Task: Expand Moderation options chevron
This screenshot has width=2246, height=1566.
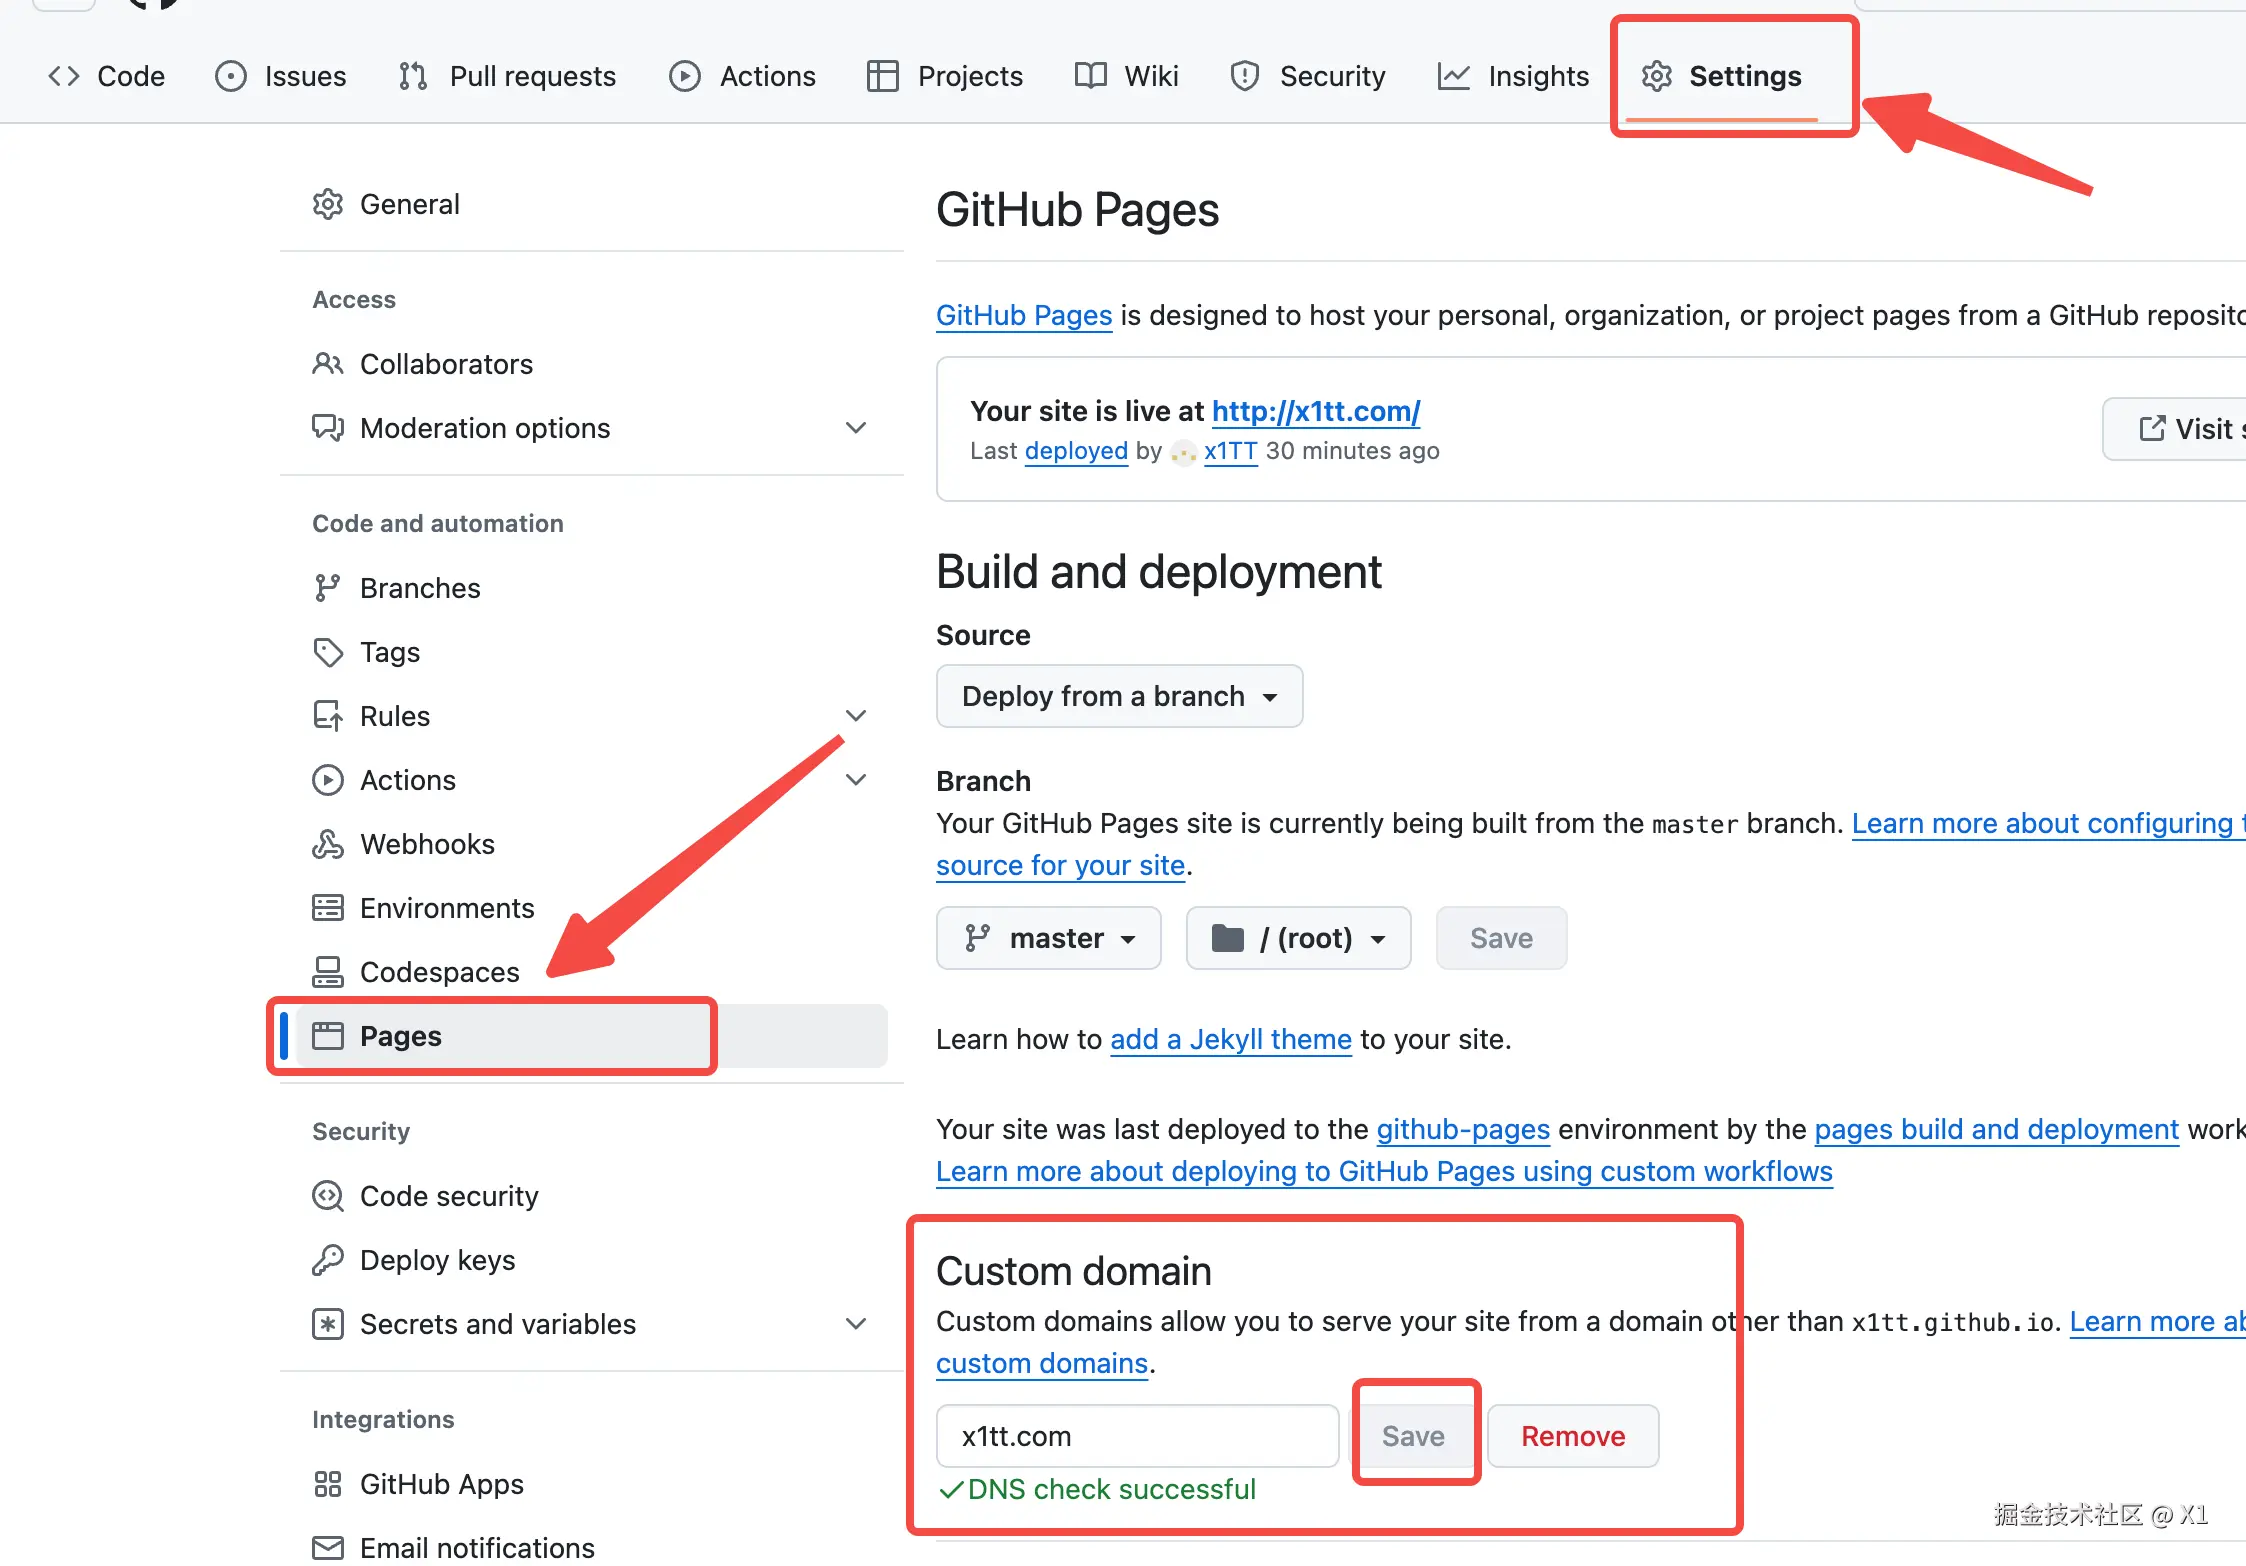Action: click(x=855, y=428)
